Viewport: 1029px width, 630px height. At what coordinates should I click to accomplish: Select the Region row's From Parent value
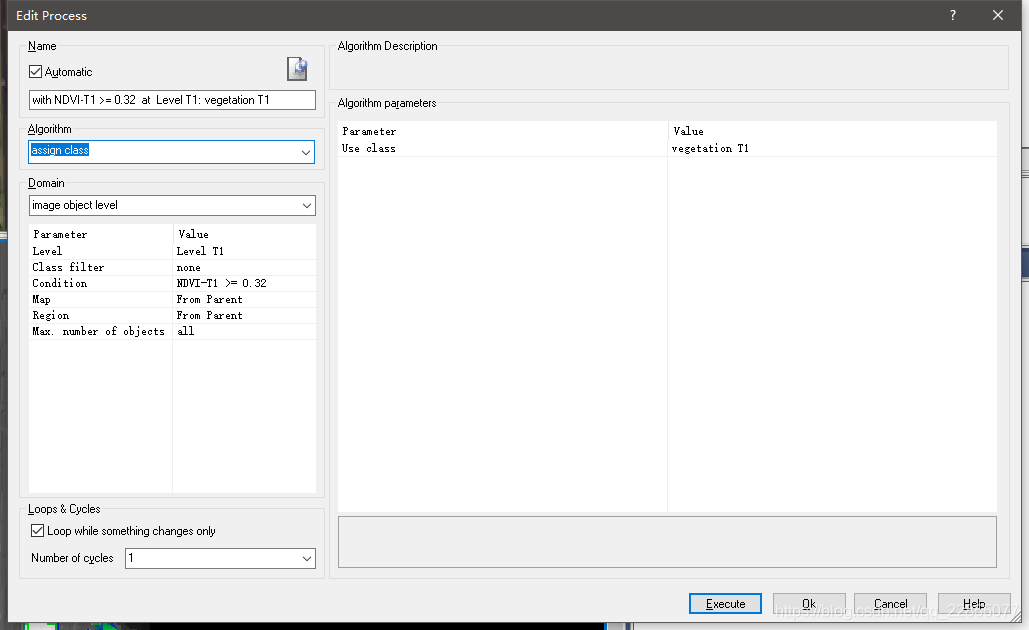244,315
